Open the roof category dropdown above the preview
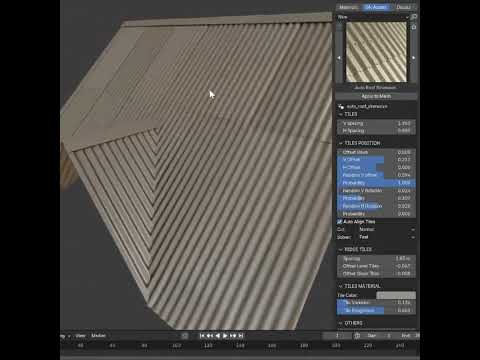The image size is (480, 360). tap(373, 17)
